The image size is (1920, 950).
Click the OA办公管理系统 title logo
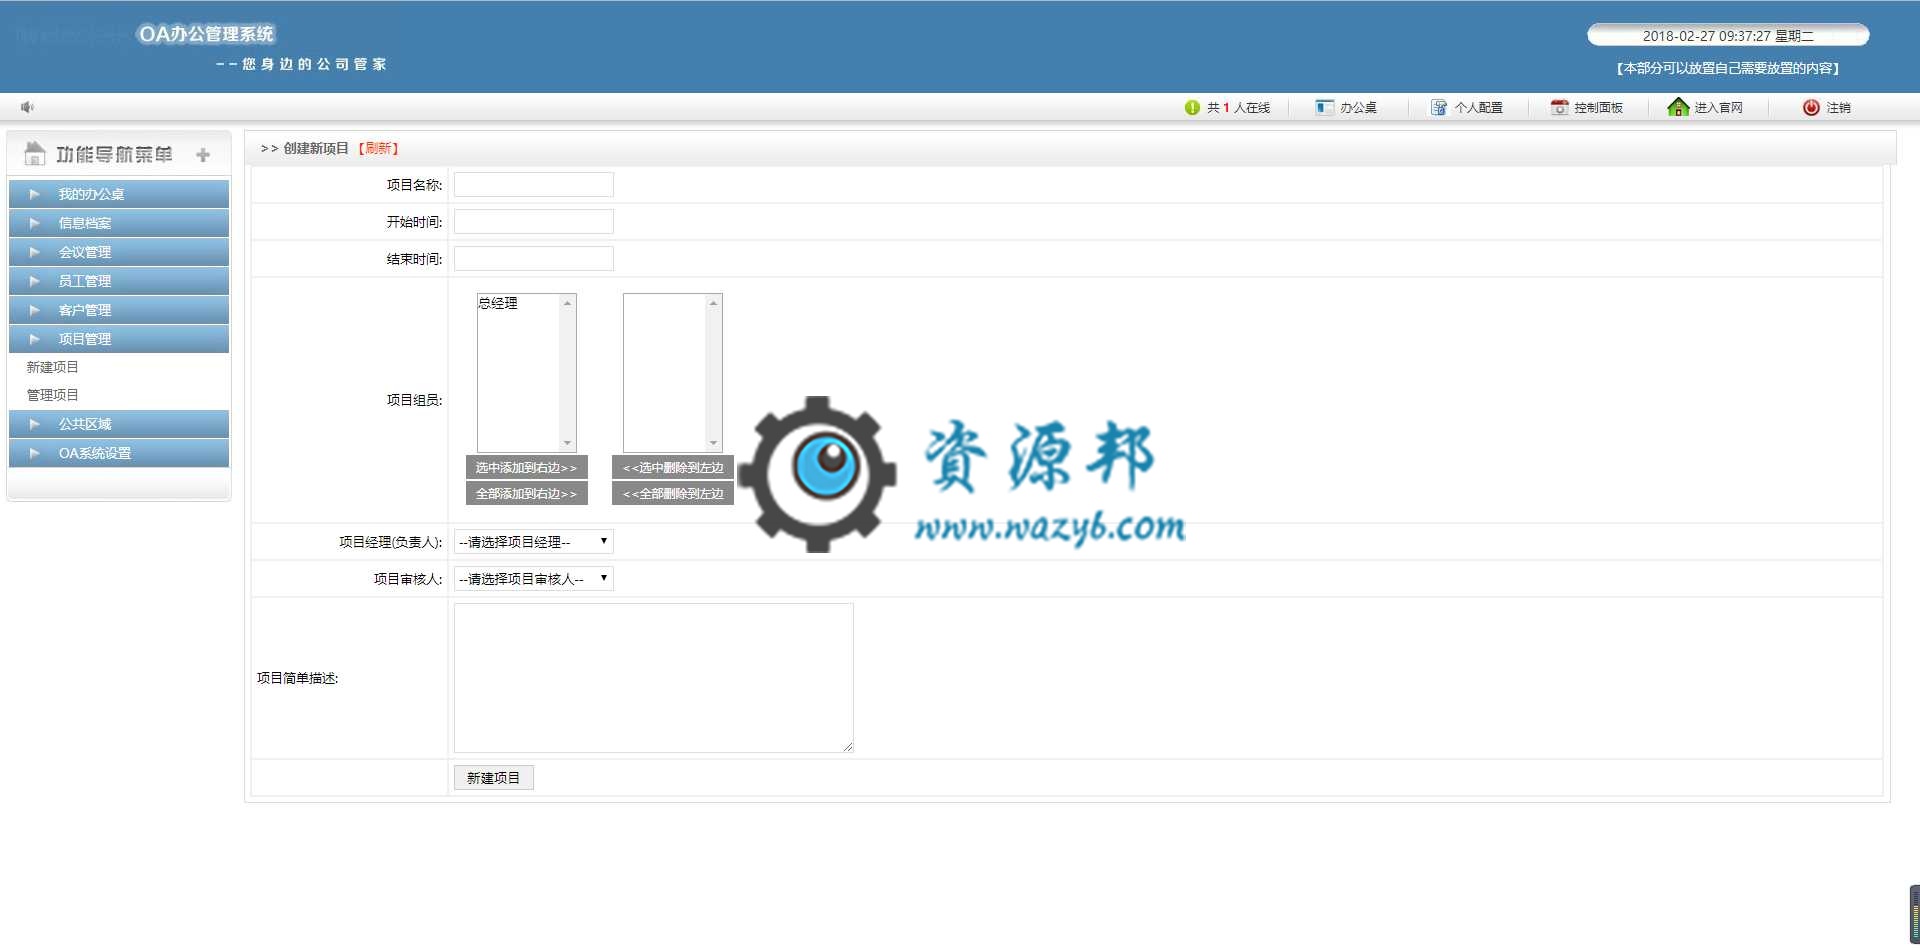pos(206,34)
